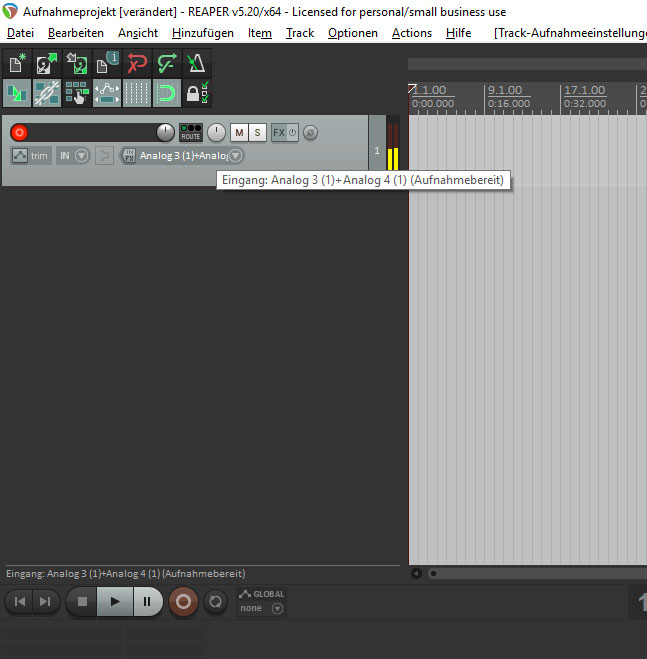Toggle track 1 FX bypass power icon
The width and height of the screenshot is (647, 659).
click(293, 133)
